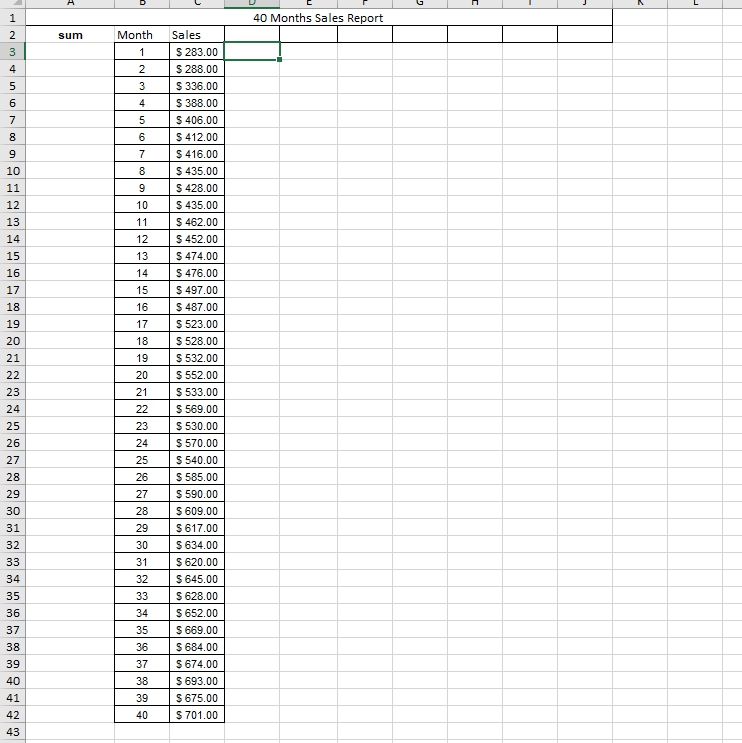Select the $ 590.00 sales cell
The image size is (742, 743).
pyautogui.click(x=197, y=494)
